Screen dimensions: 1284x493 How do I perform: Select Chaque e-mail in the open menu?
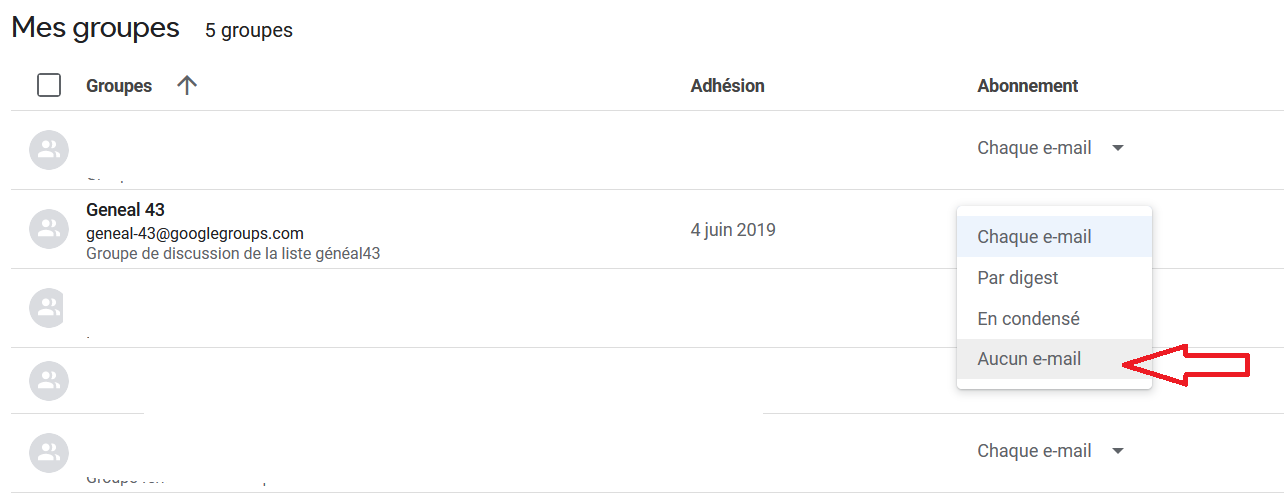1034,237
